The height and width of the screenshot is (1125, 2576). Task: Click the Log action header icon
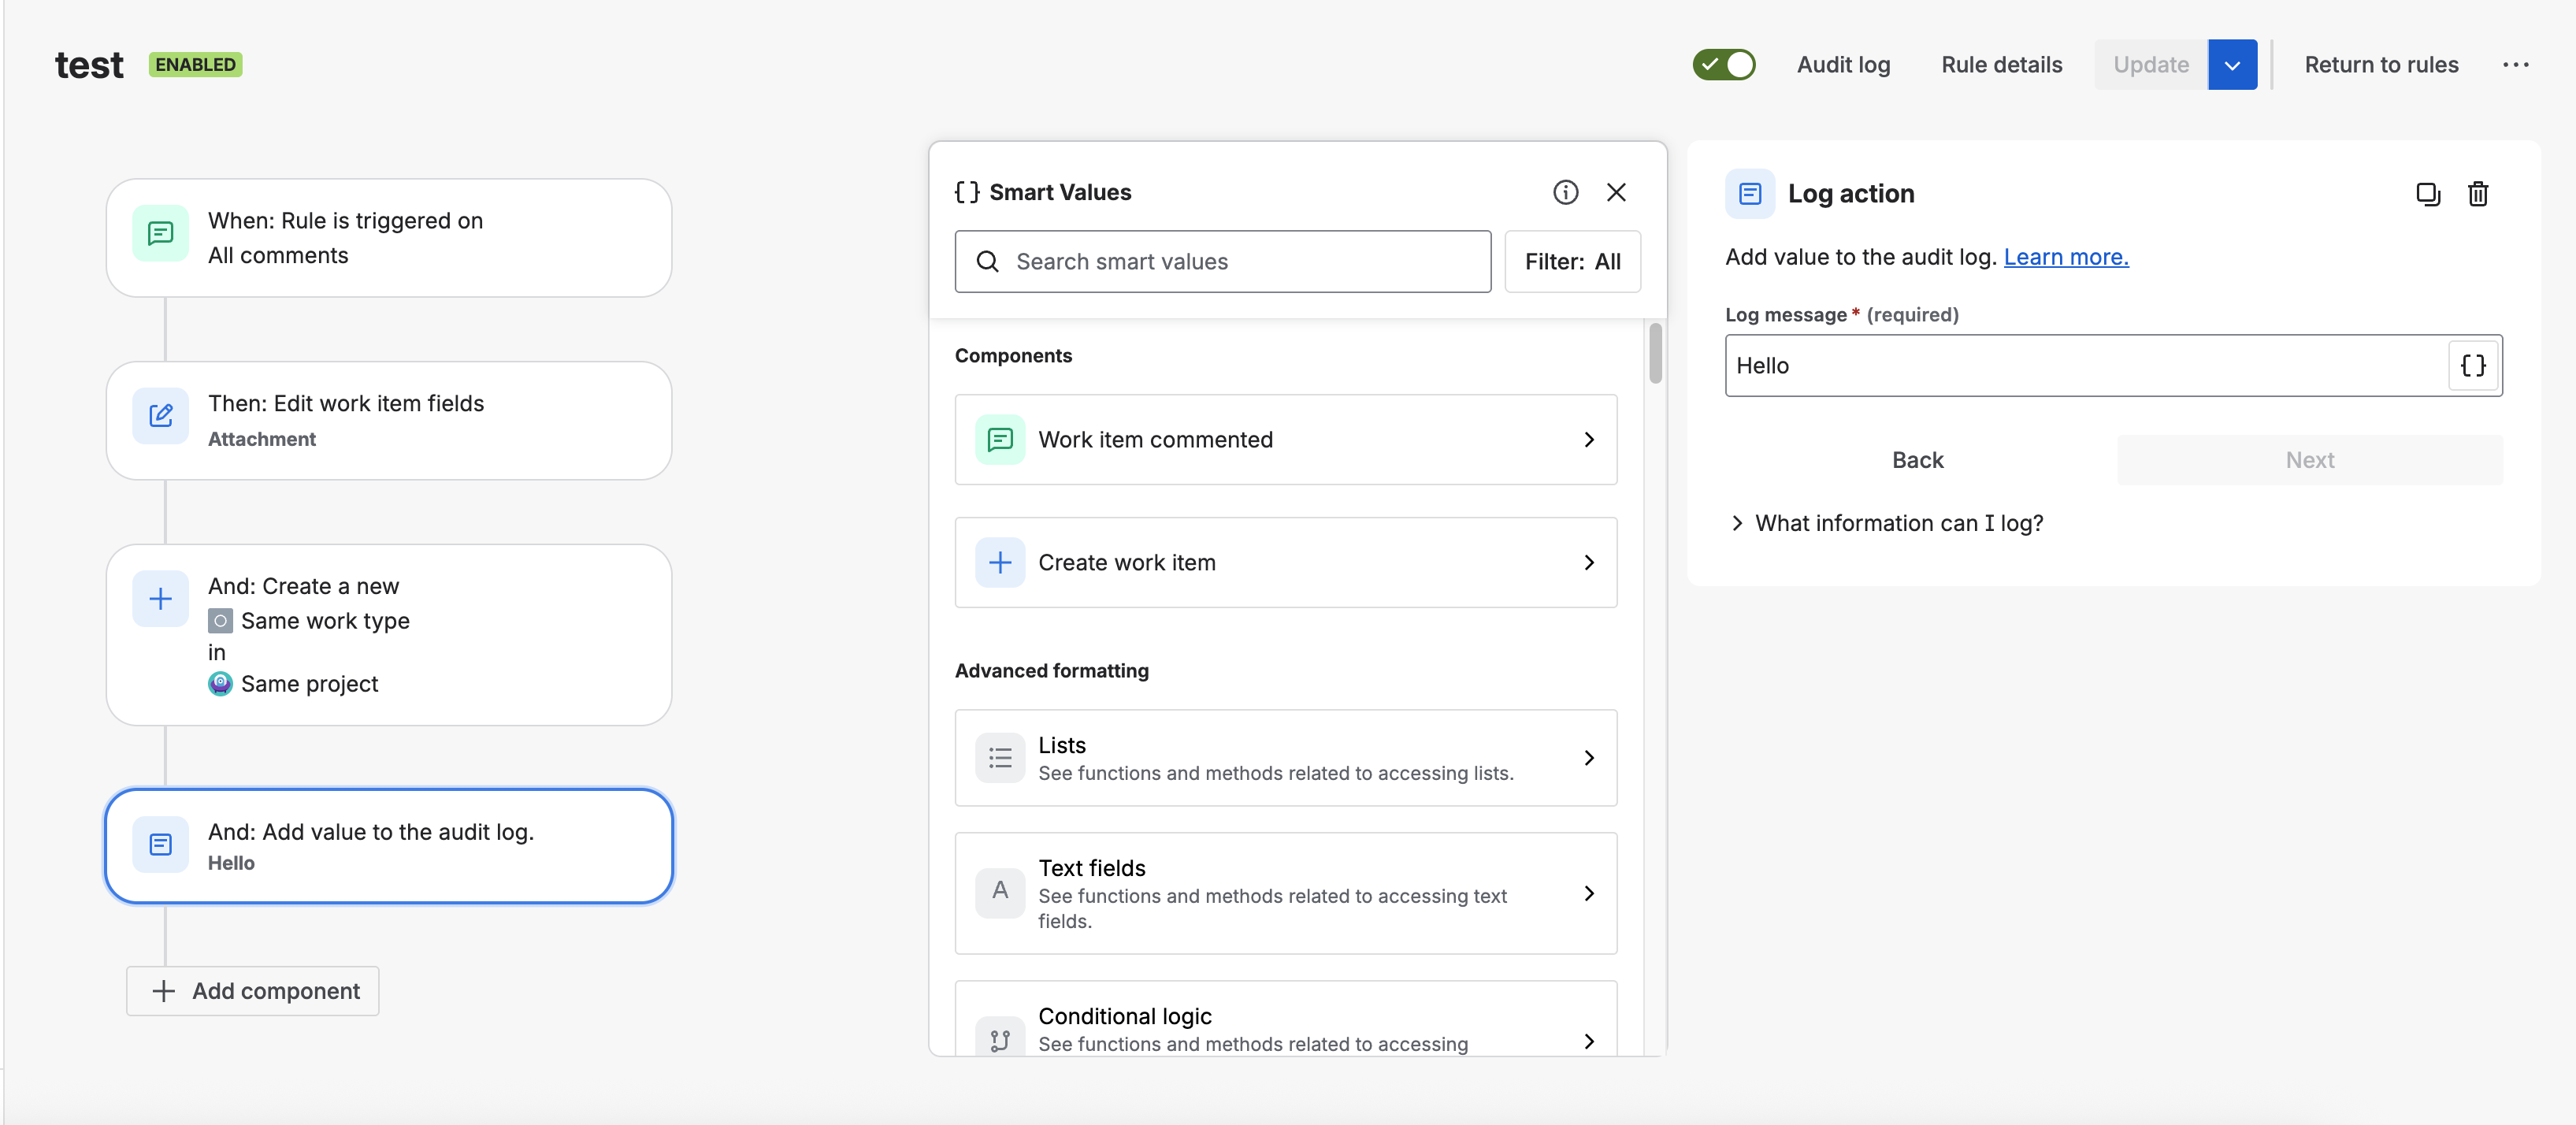point(1750,194)
